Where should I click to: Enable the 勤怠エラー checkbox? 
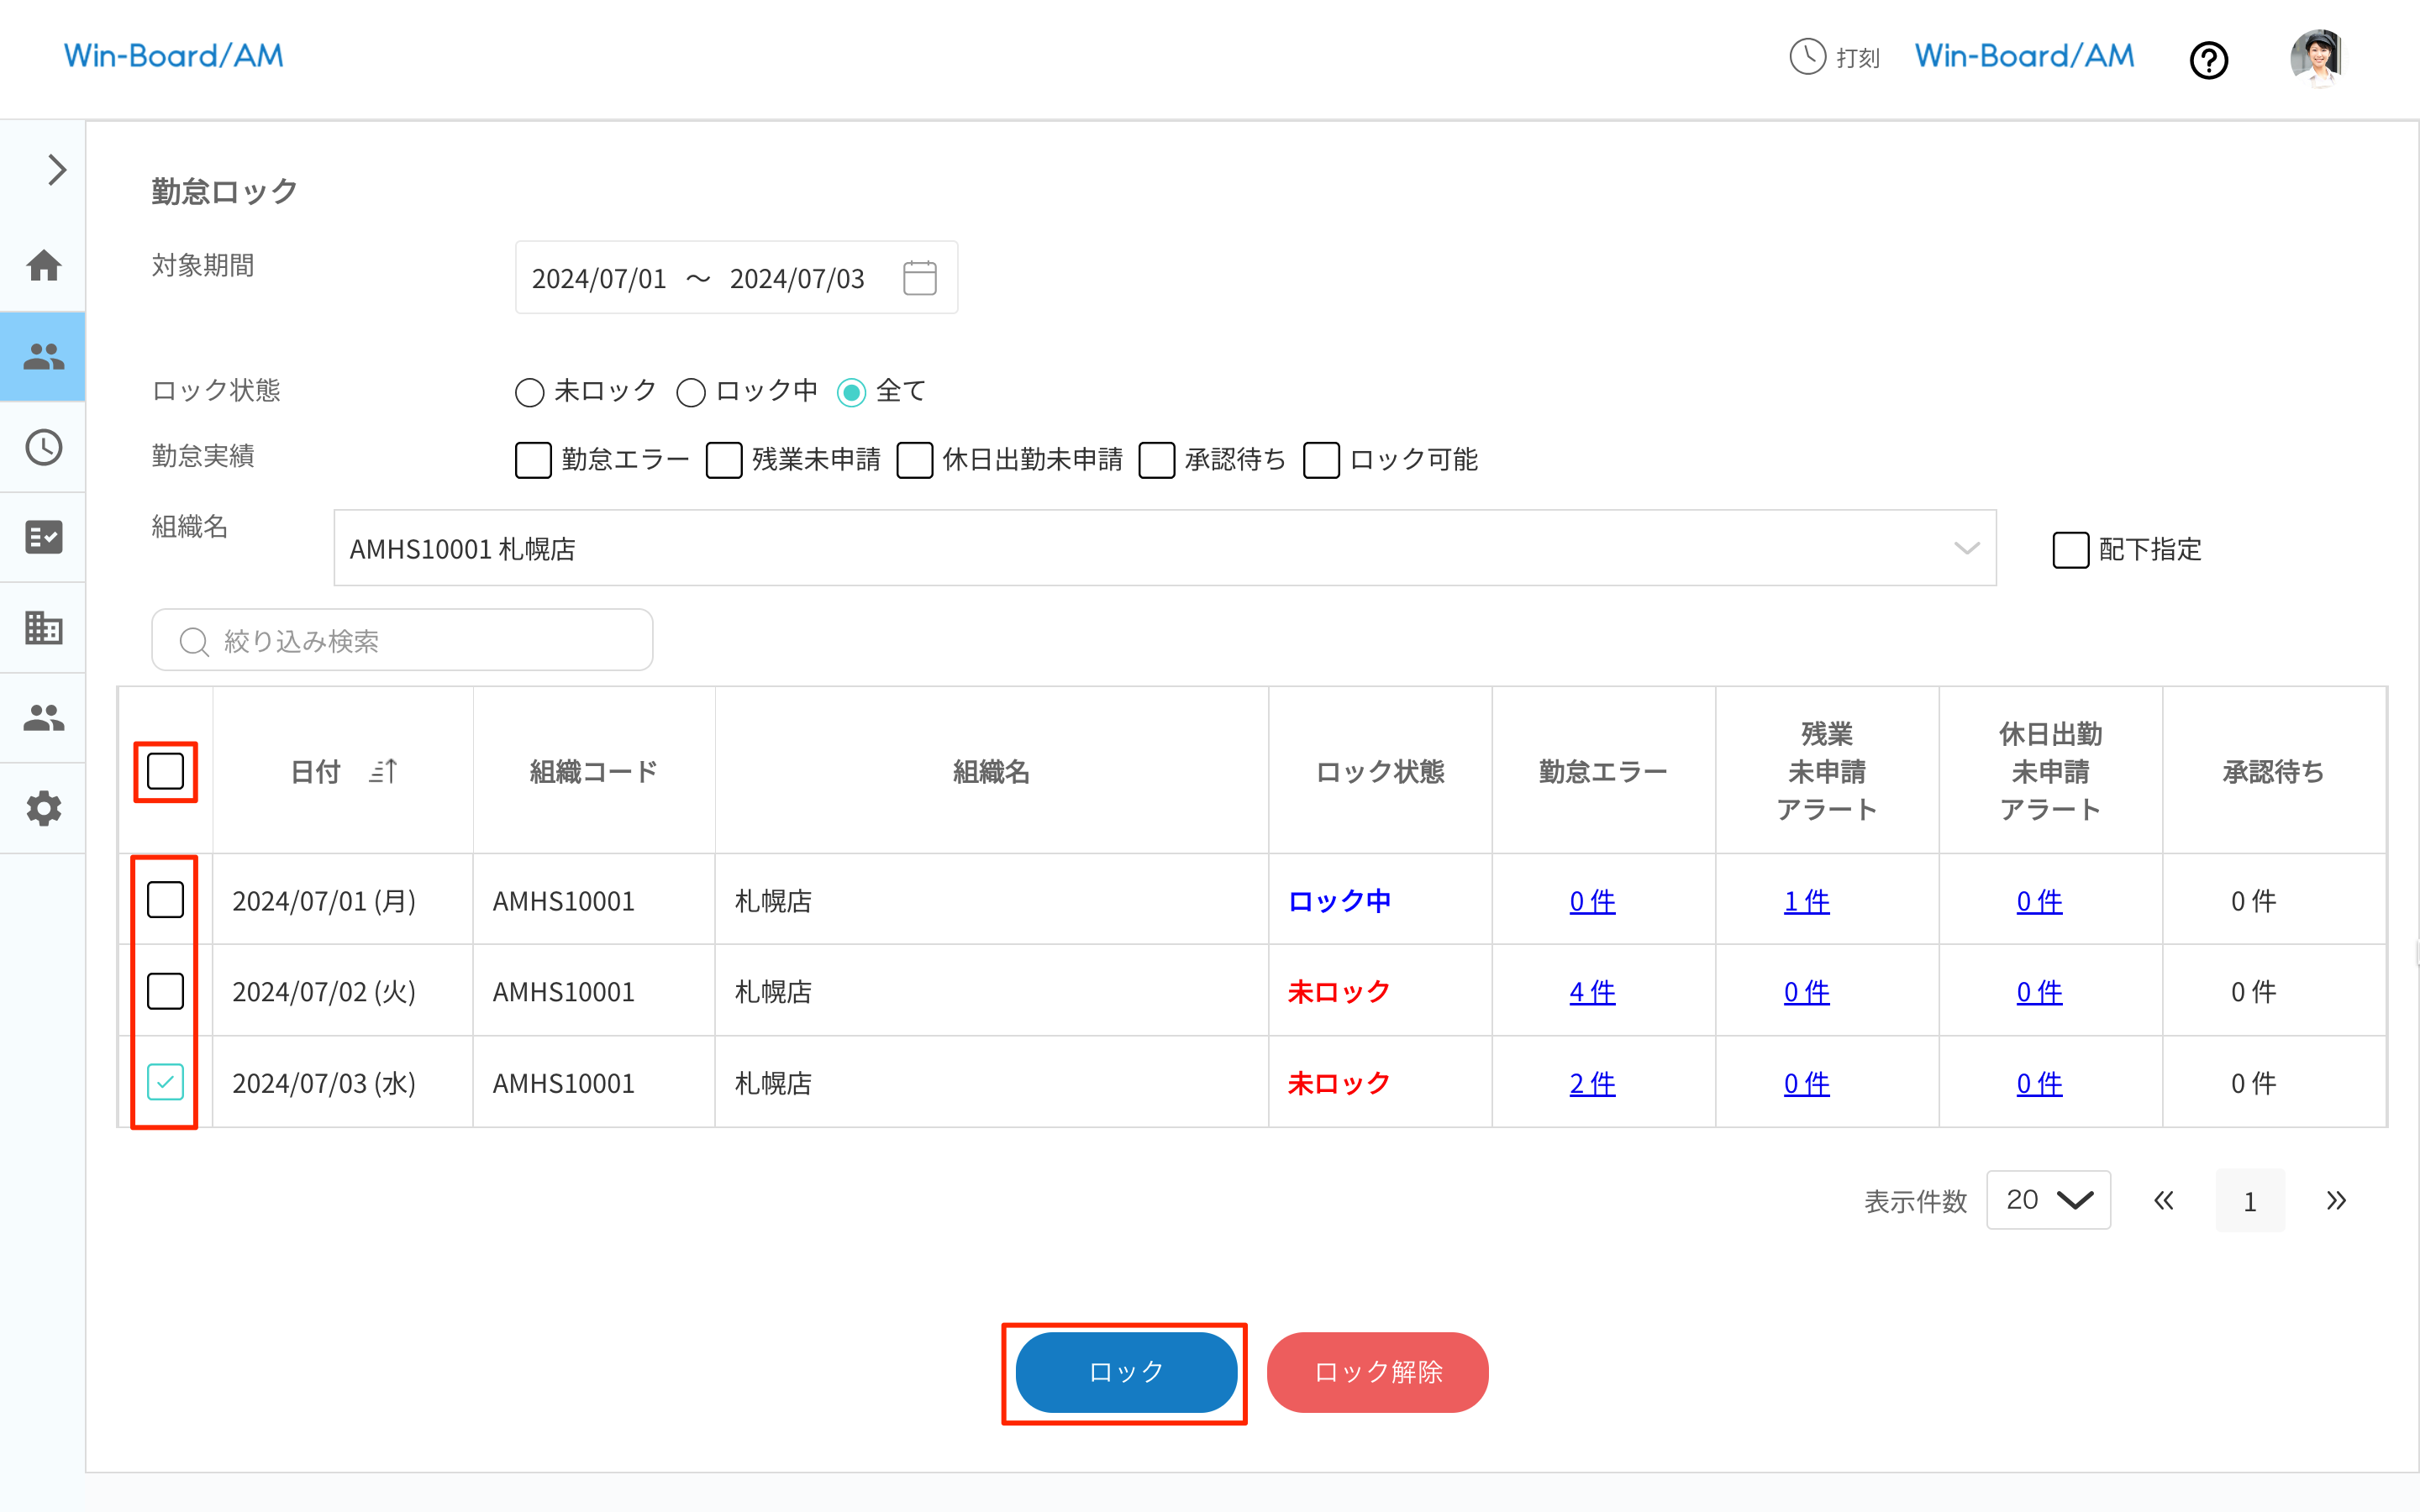533,460
